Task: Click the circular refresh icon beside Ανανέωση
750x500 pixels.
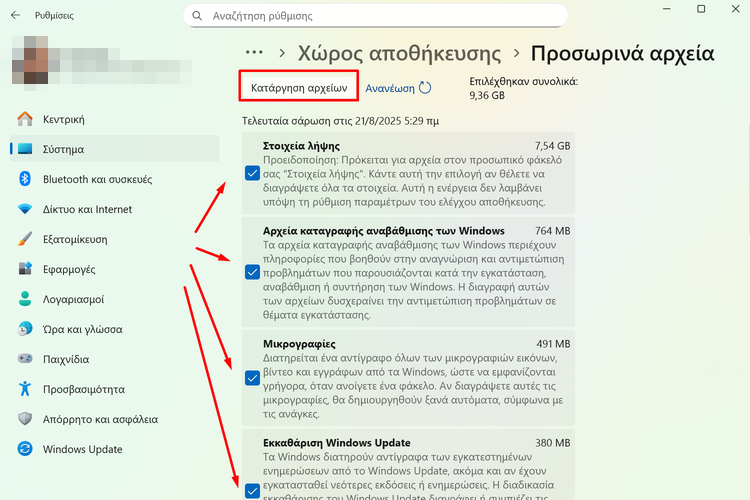Action: coord(425,88)
